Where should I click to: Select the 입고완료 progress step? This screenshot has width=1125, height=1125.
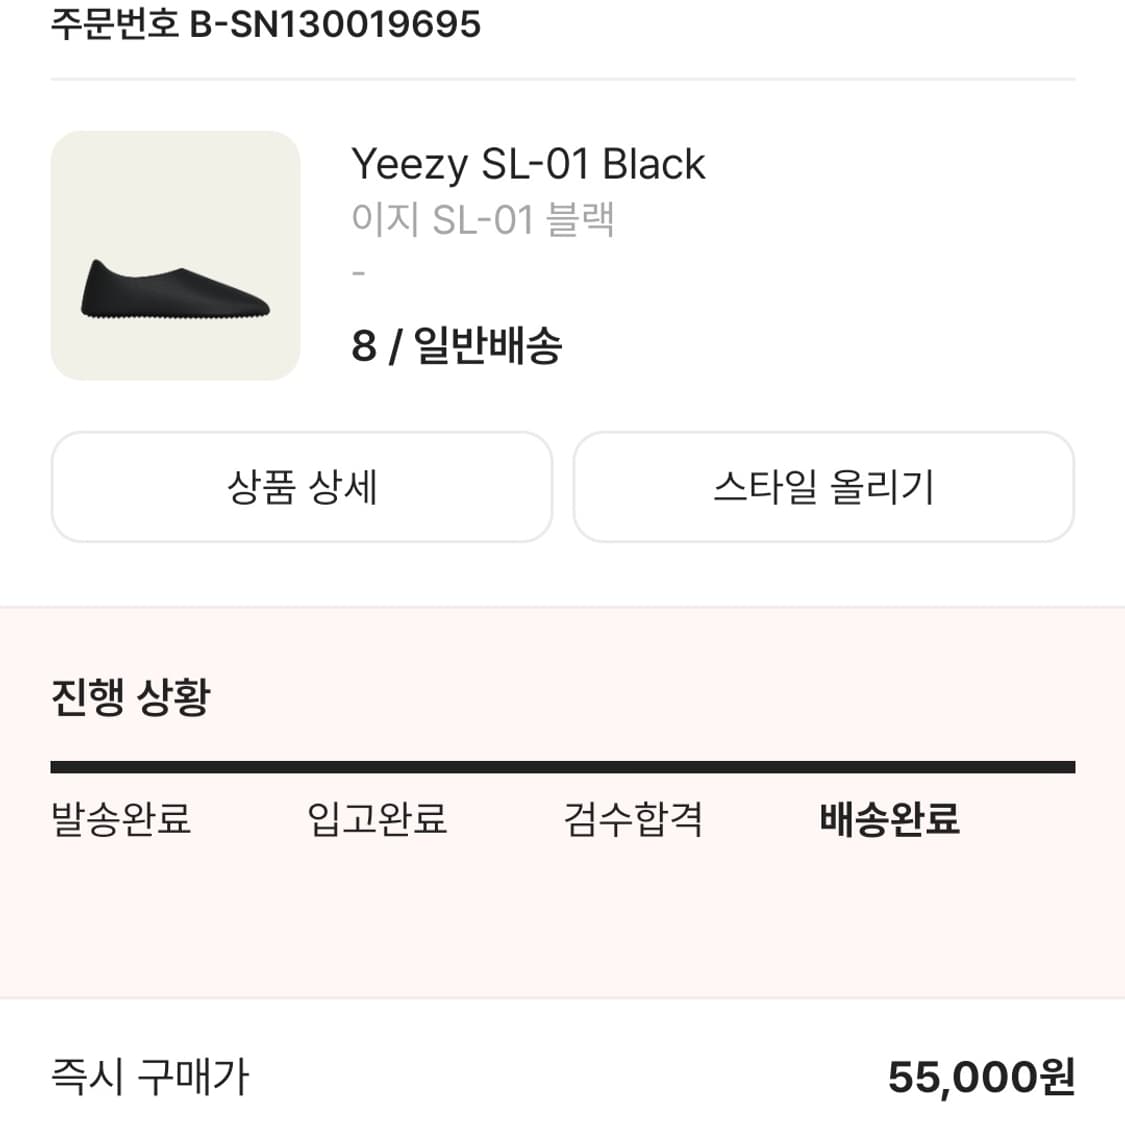(377, 819)
